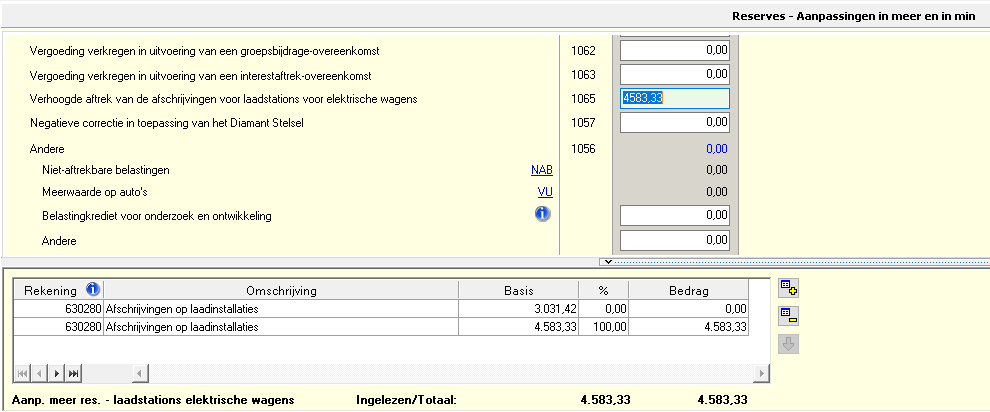The width and height of the screenshot is (990, 412).
Task: Click the info icon next to Rekening header
Action: 93,290
